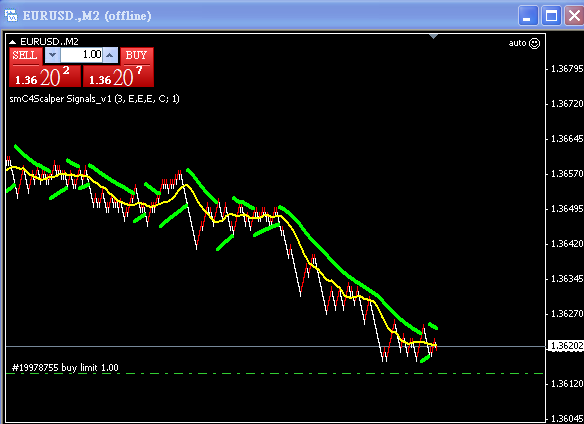The width and height of the screenshot is (584, 424).
Task: Click the 1.00 volume input field
Action: point(81,55)
